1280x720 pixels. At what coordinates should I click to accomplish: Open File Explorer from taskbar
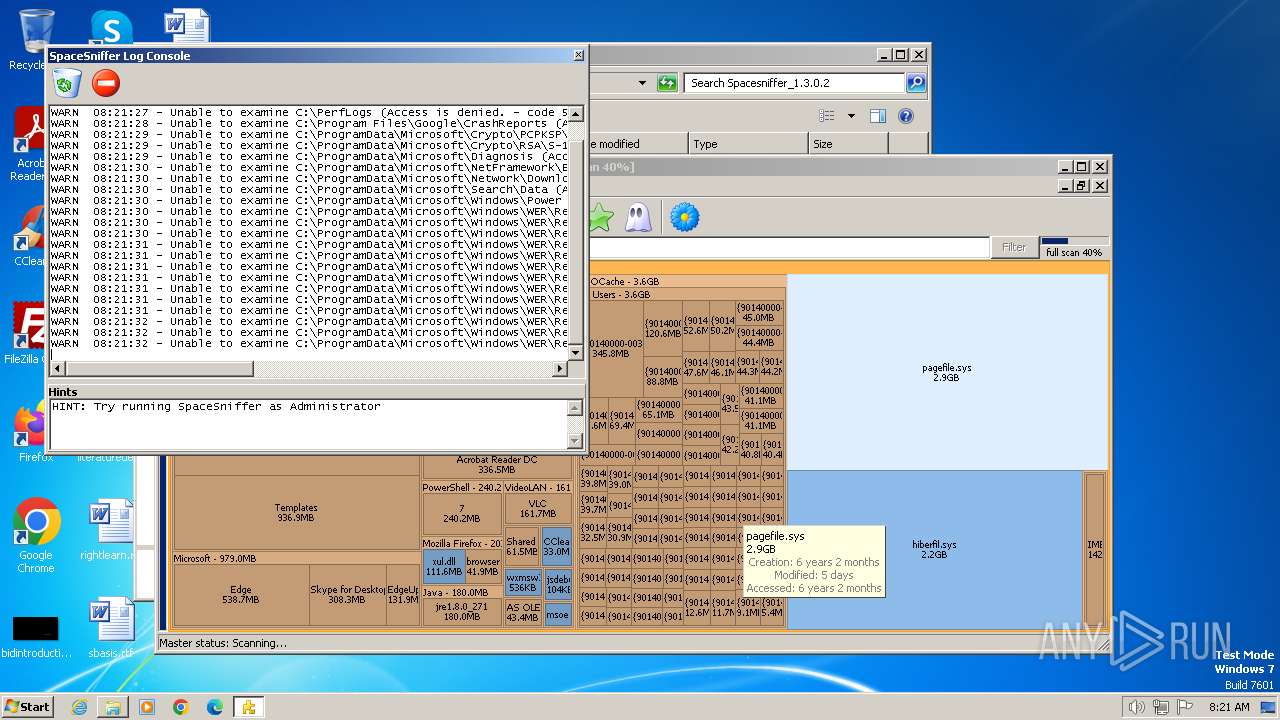click(x=113, y=707)
